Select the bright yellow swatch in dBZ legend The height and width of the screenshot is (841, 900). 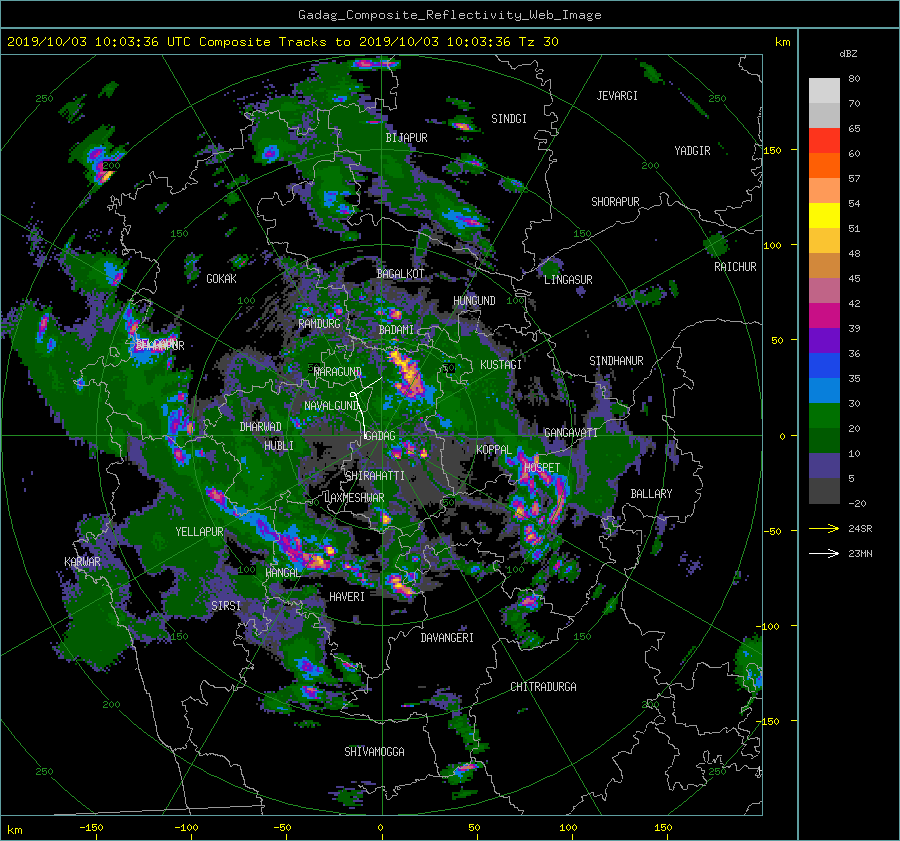pos(824,216)
